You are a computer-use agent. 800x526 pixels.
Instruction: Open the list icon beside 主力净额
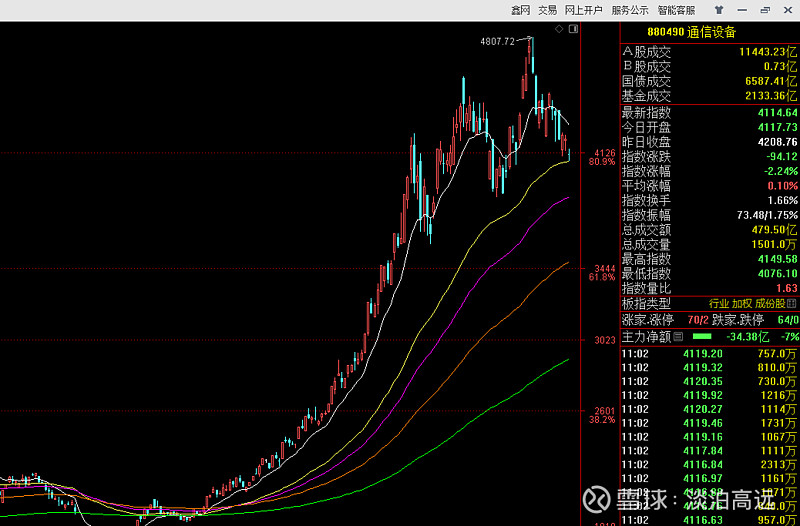[678, 336]
